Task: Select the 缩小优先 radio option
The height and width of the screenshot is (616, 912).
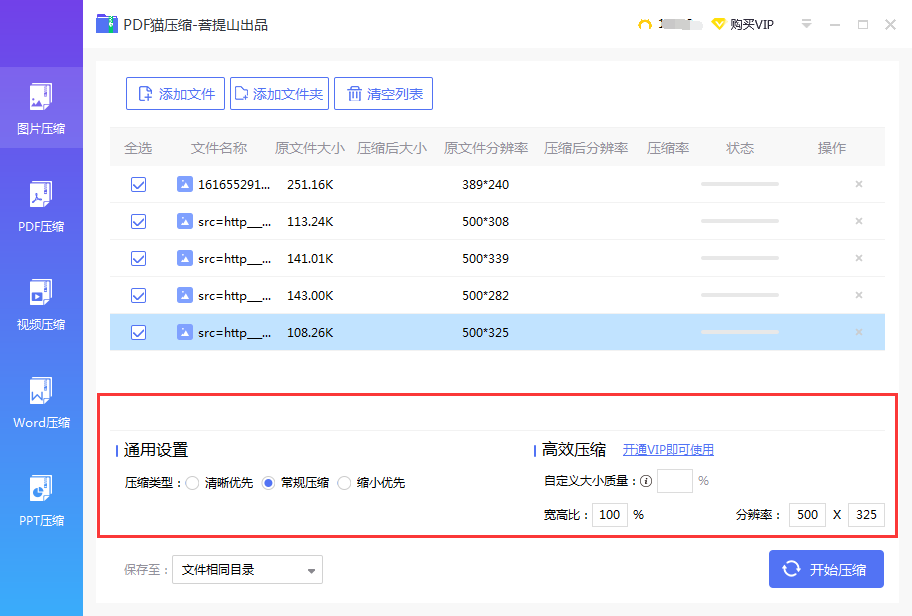Action: coord(344,483)
